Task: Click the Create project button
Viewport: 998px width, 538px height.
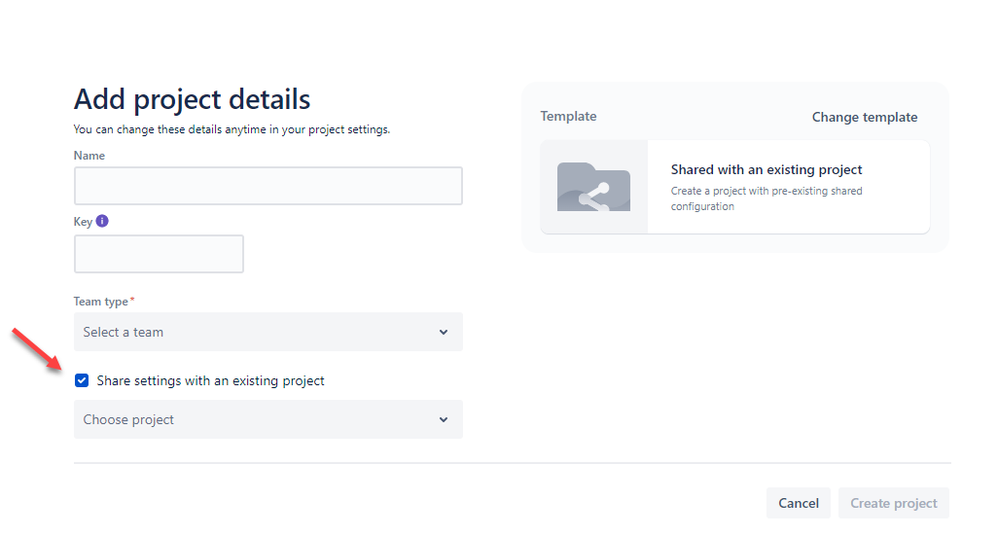Action: click(x=894, y=503)
